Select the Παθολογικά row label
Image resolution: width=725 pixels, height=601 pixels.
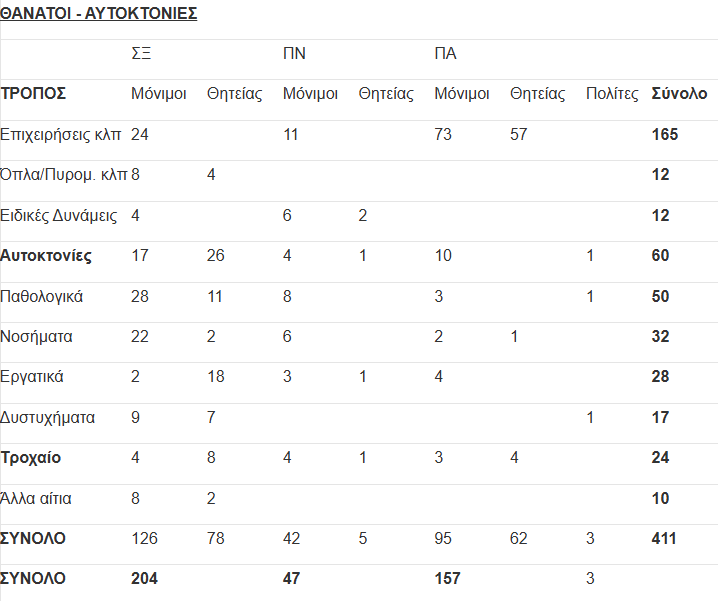(x=42, y=296)
